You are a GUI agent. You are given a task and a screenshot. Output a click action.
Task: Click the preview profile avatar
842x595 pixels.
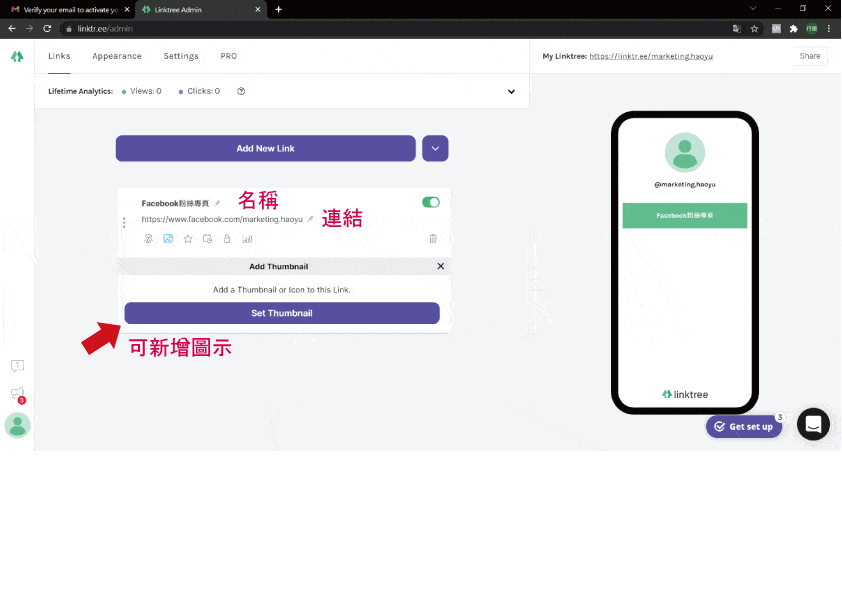(685, 153)
